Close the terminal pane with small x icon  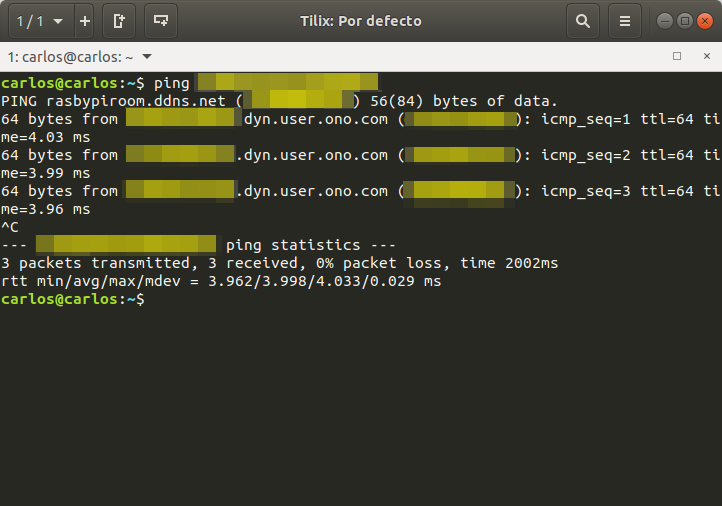(705, 56)
